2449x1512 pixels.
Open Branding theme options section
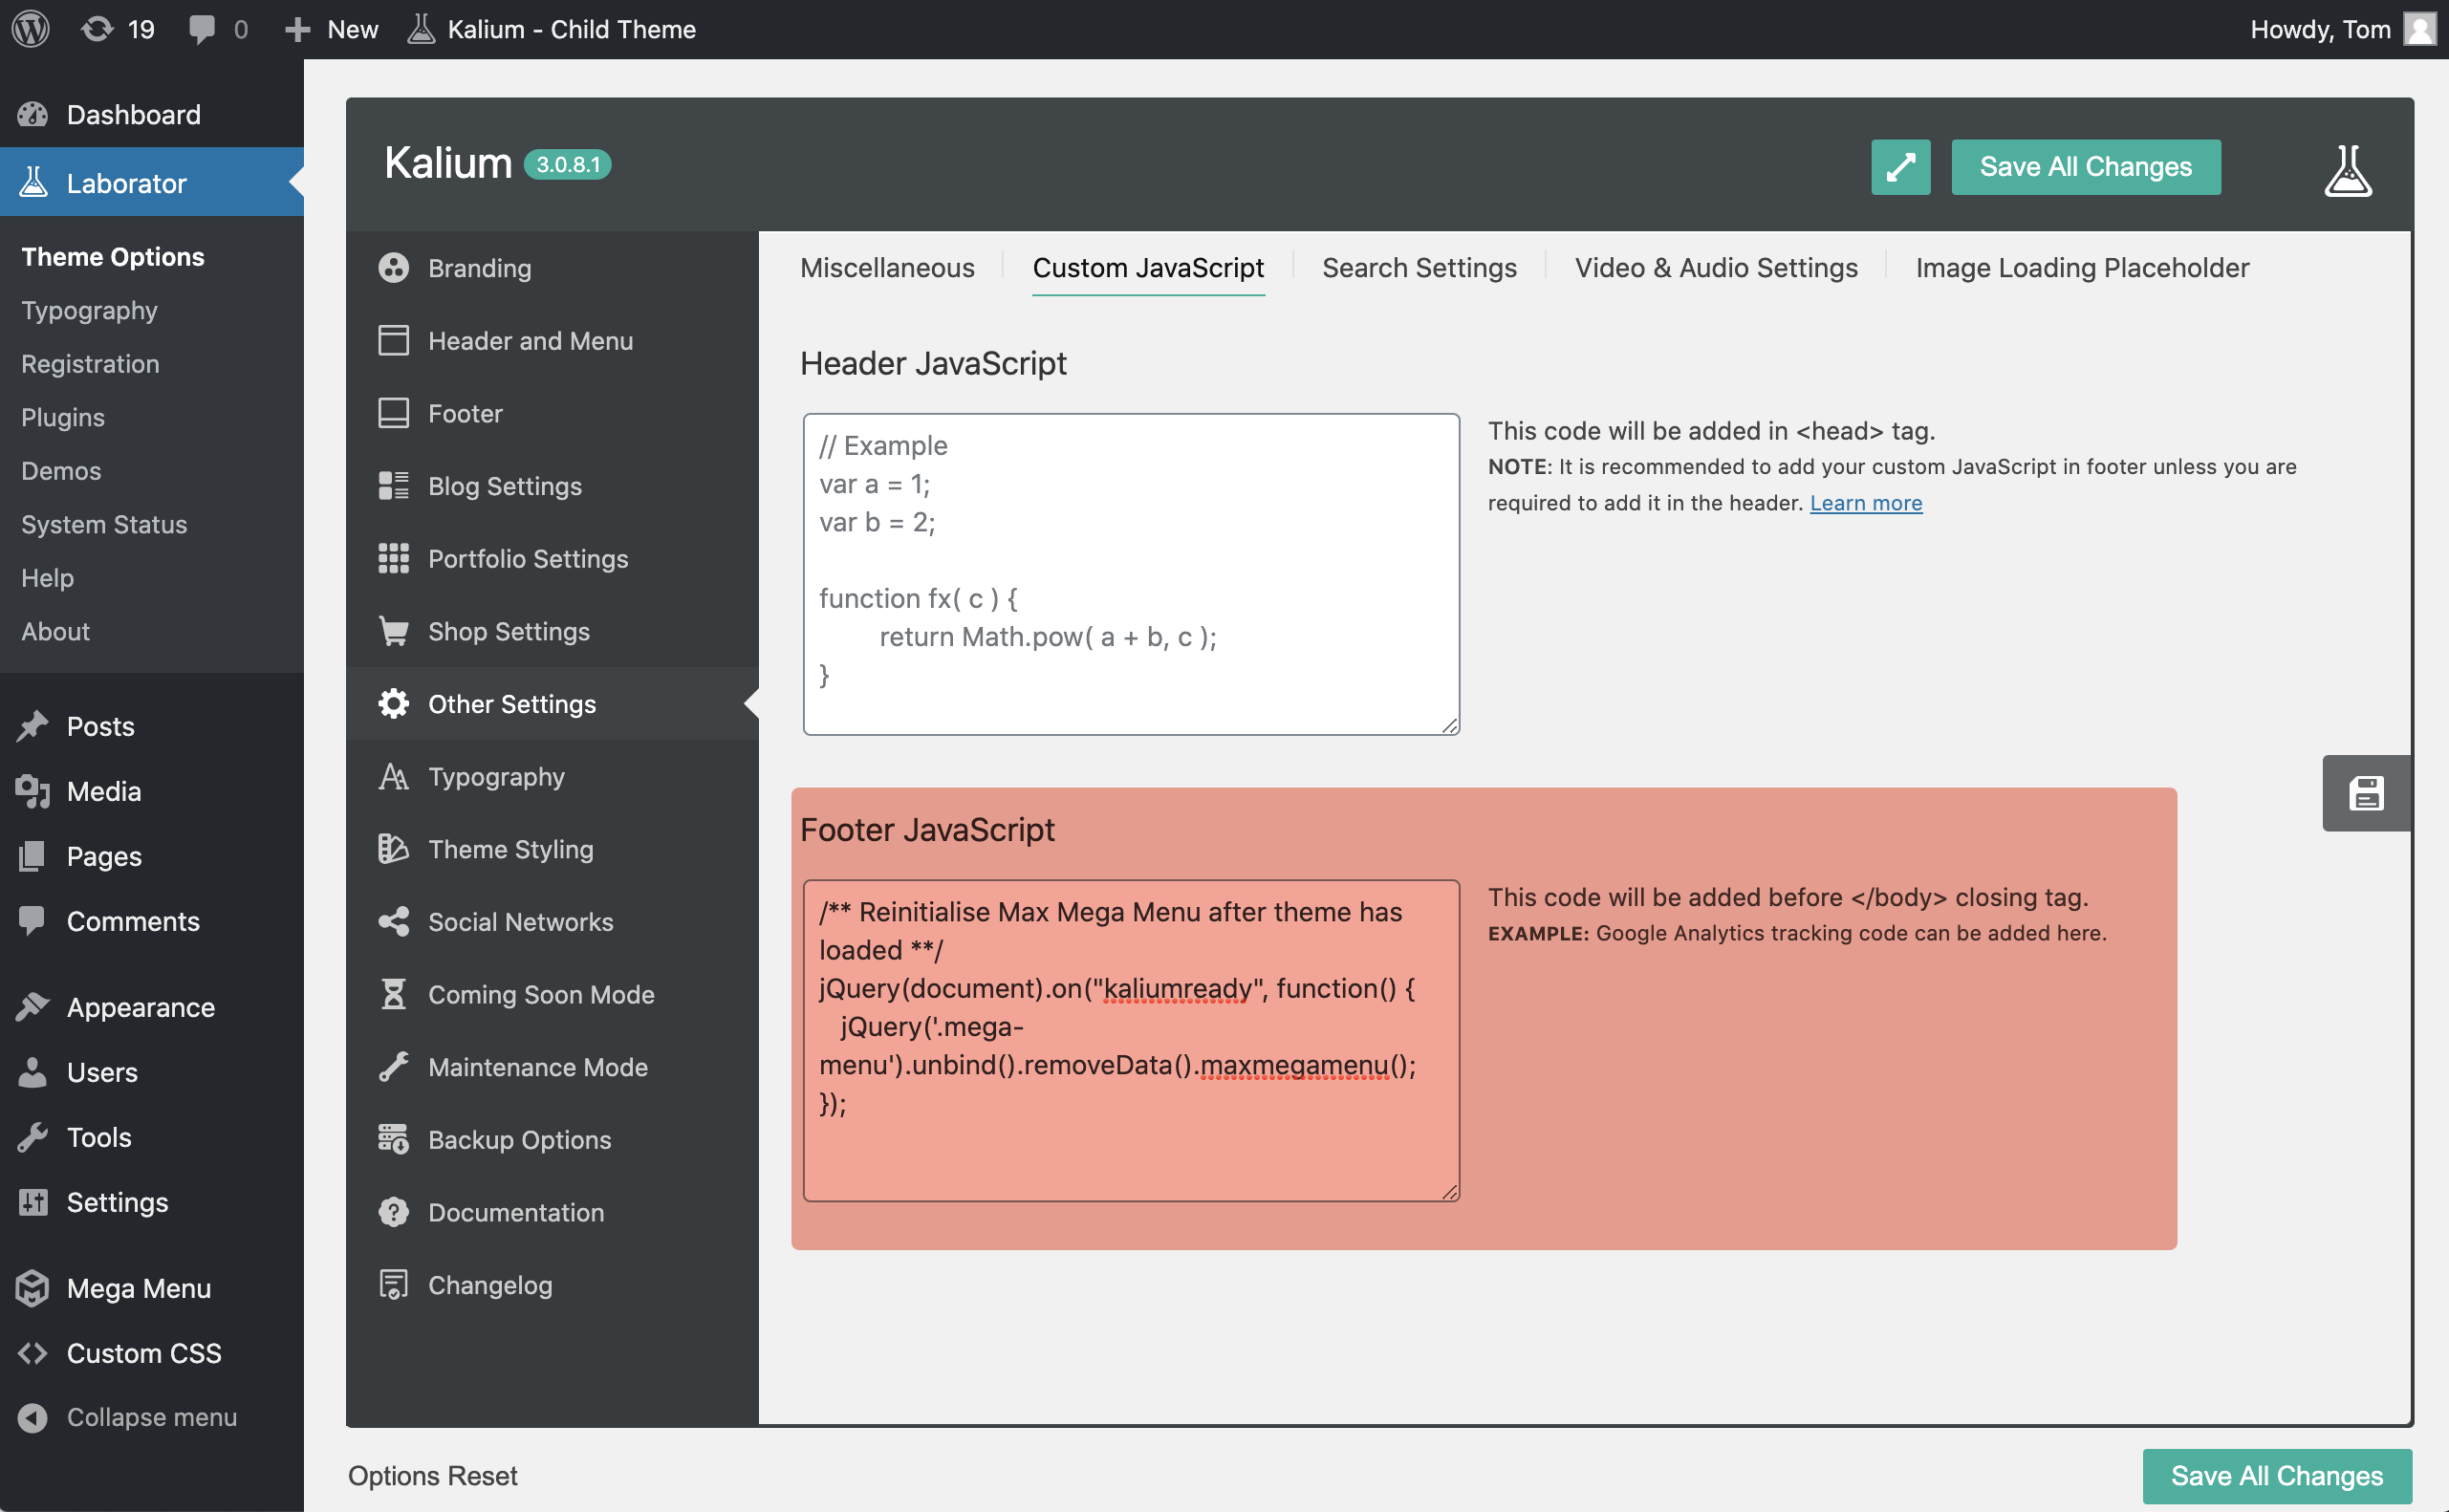479,268
